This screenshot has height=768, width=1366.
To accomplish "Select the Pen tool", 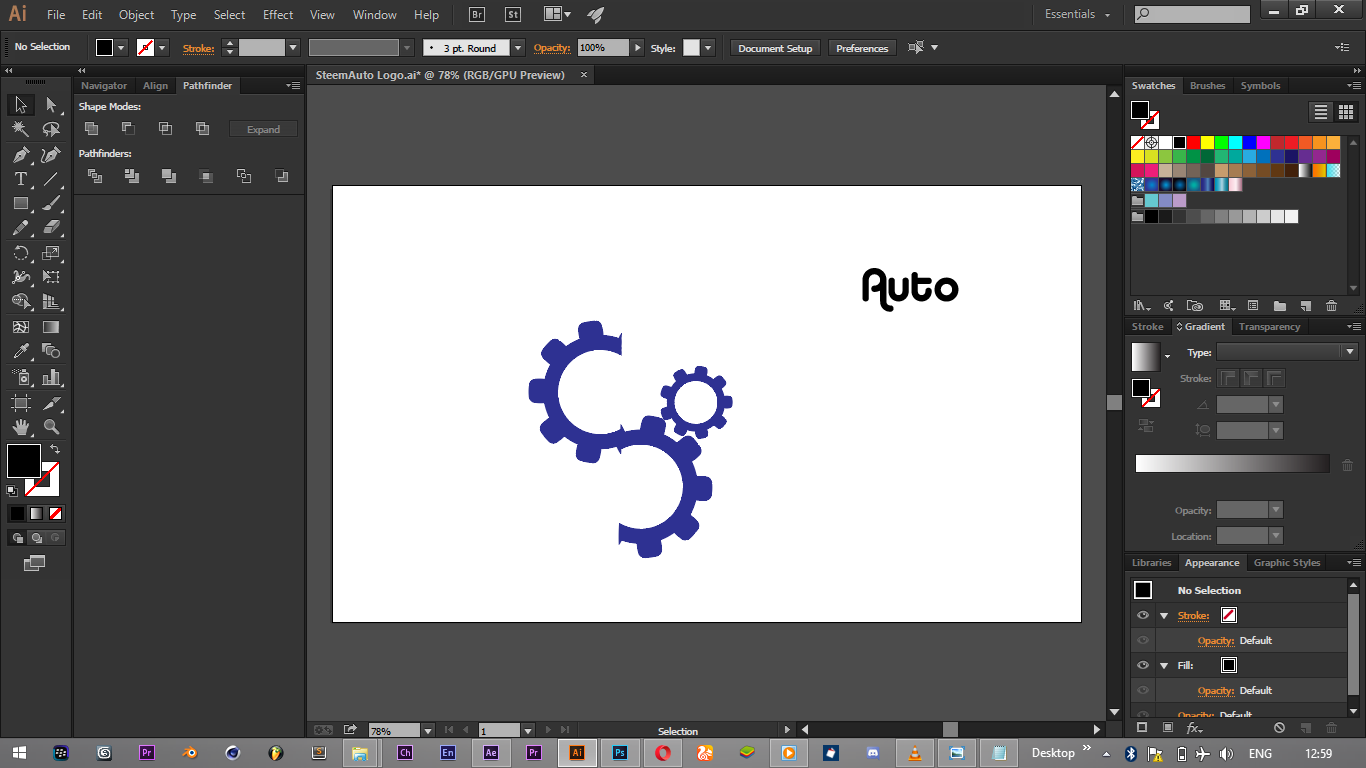I will coord(20,154).
